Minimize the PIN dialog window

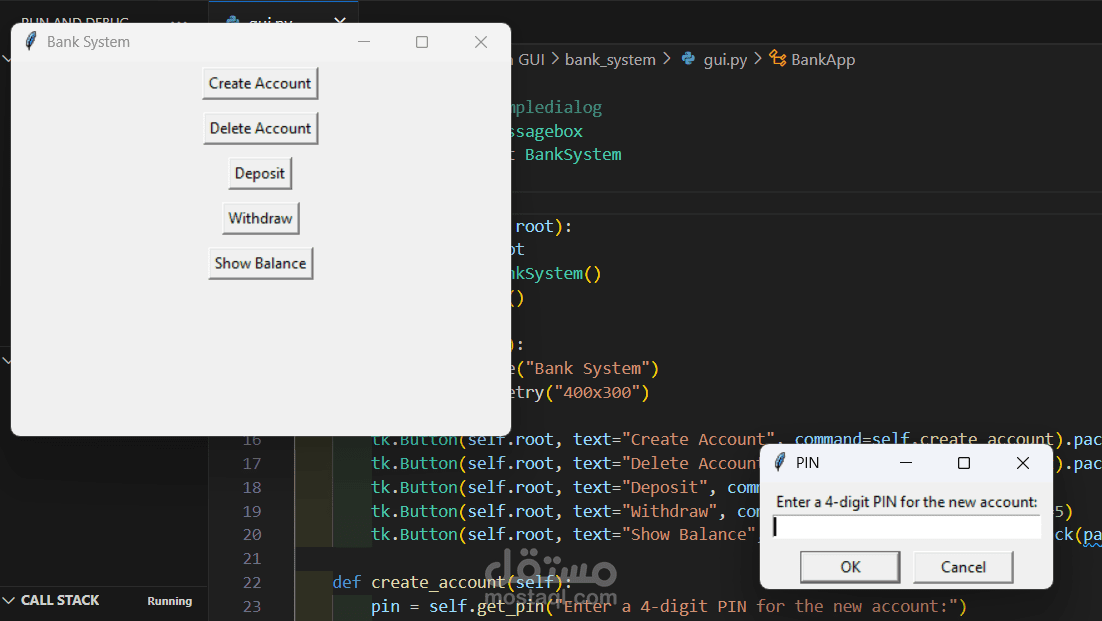pos(905,463)
